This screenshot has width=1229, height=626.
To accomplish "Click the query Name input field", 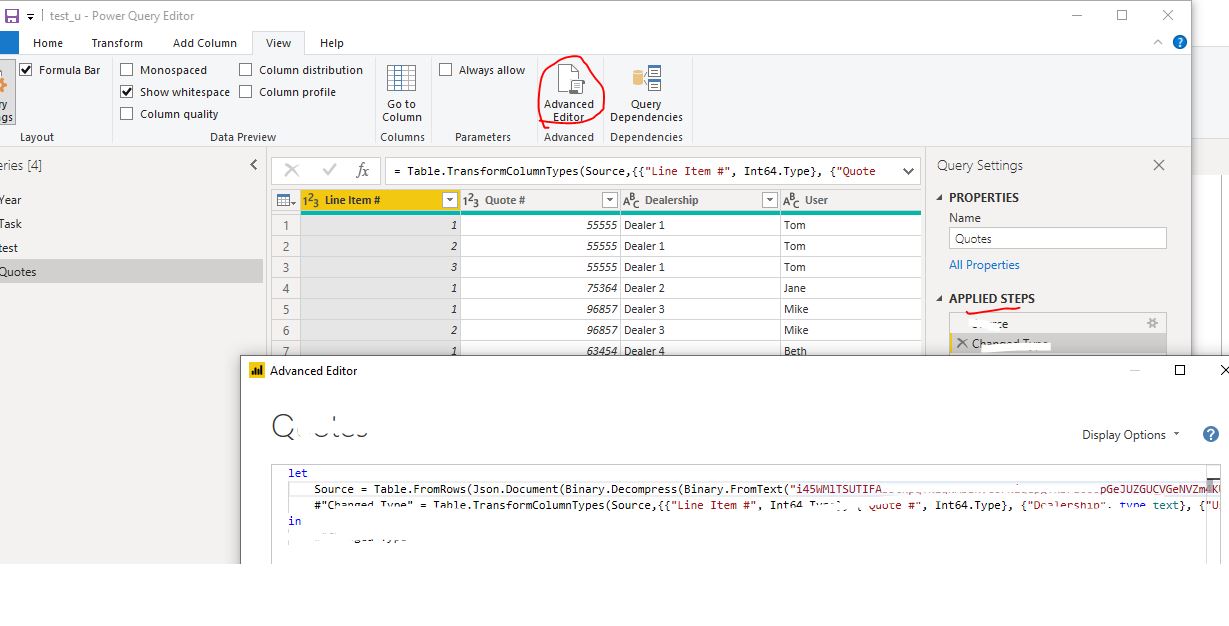I will (1057, 238).
